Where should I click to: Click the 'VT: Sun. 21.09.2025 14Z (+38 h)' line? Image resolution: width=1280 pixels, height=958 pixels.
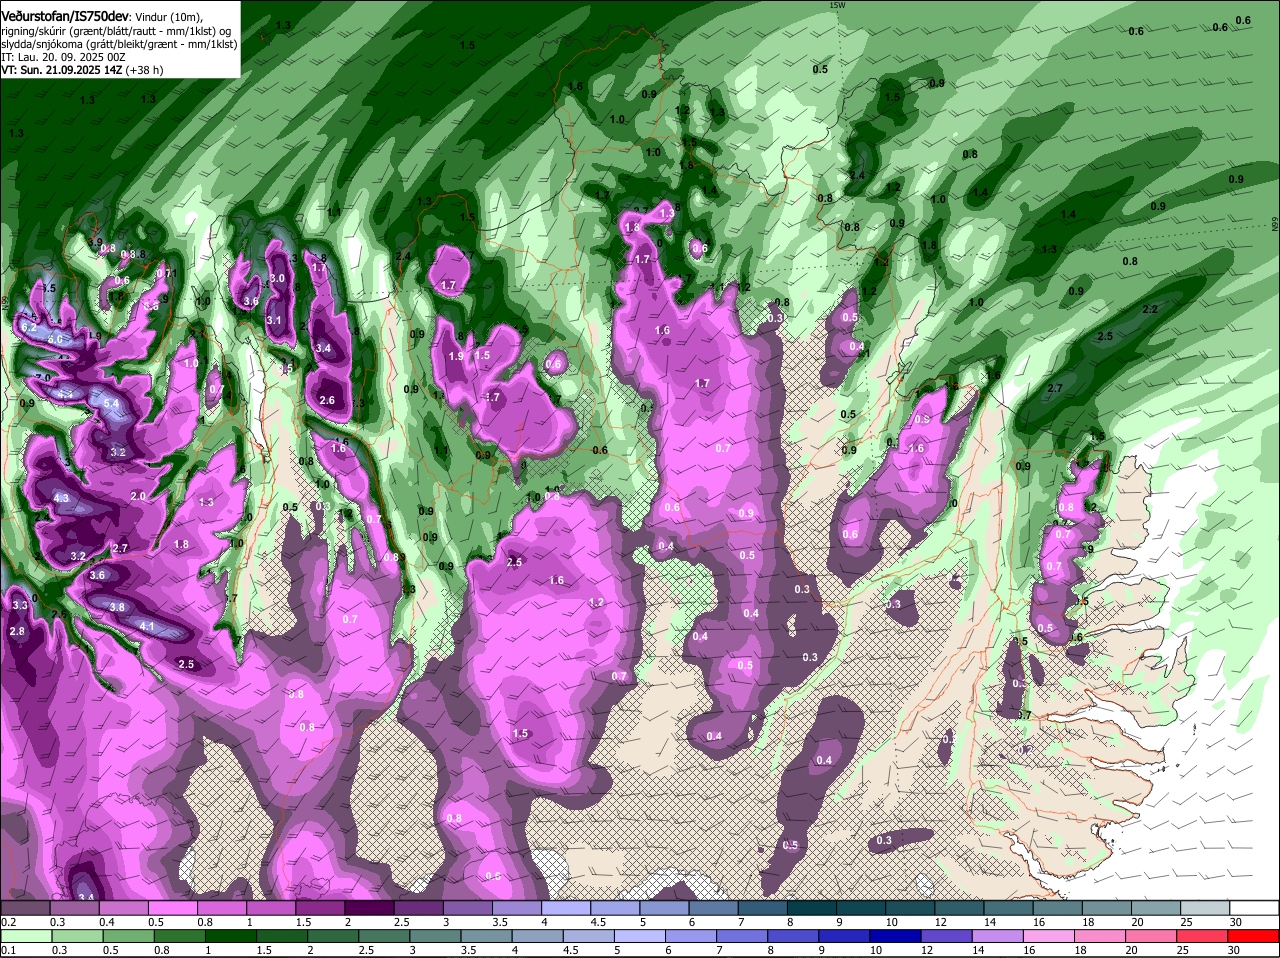coord(82,70)
